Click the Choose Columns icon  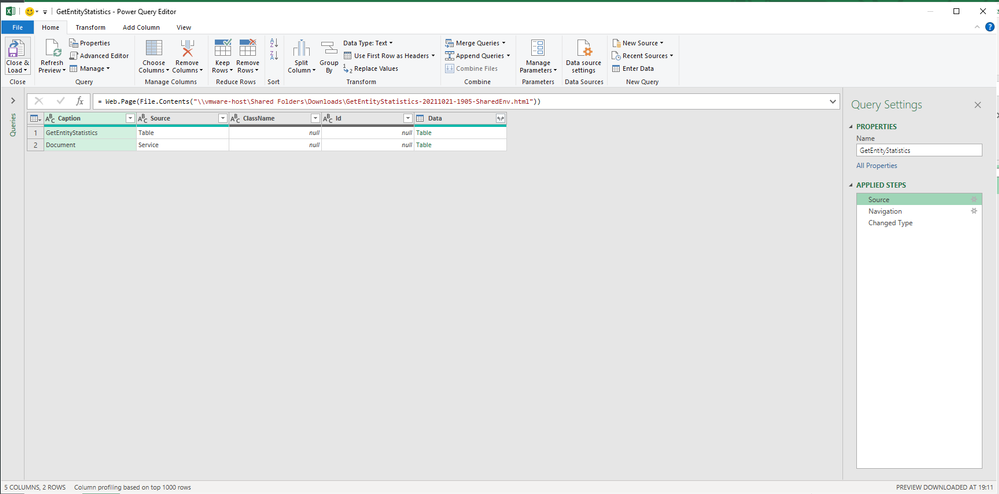(x=154, y=48)
